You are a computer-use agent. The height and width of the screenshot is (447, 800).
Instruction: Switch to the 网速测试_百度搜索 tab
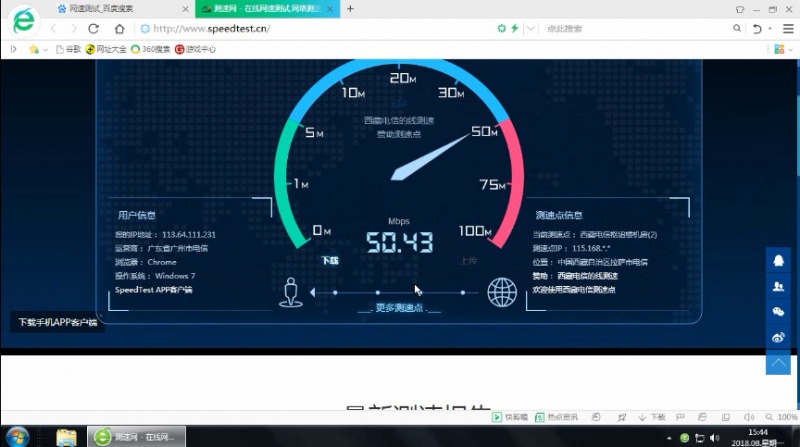point(101,9)
